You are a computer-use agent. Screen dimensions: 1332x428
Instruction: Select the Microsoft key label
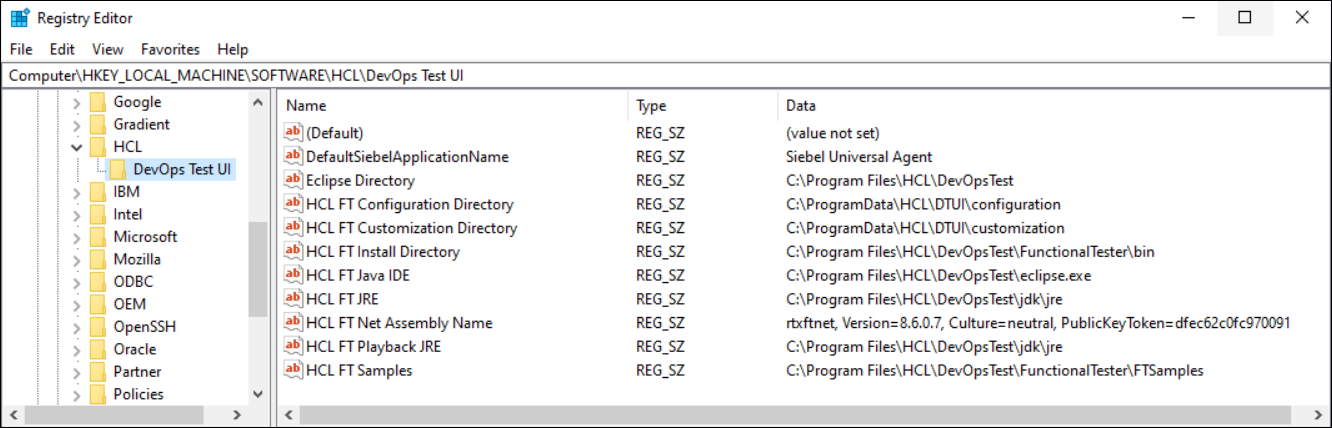pos(145,237)
